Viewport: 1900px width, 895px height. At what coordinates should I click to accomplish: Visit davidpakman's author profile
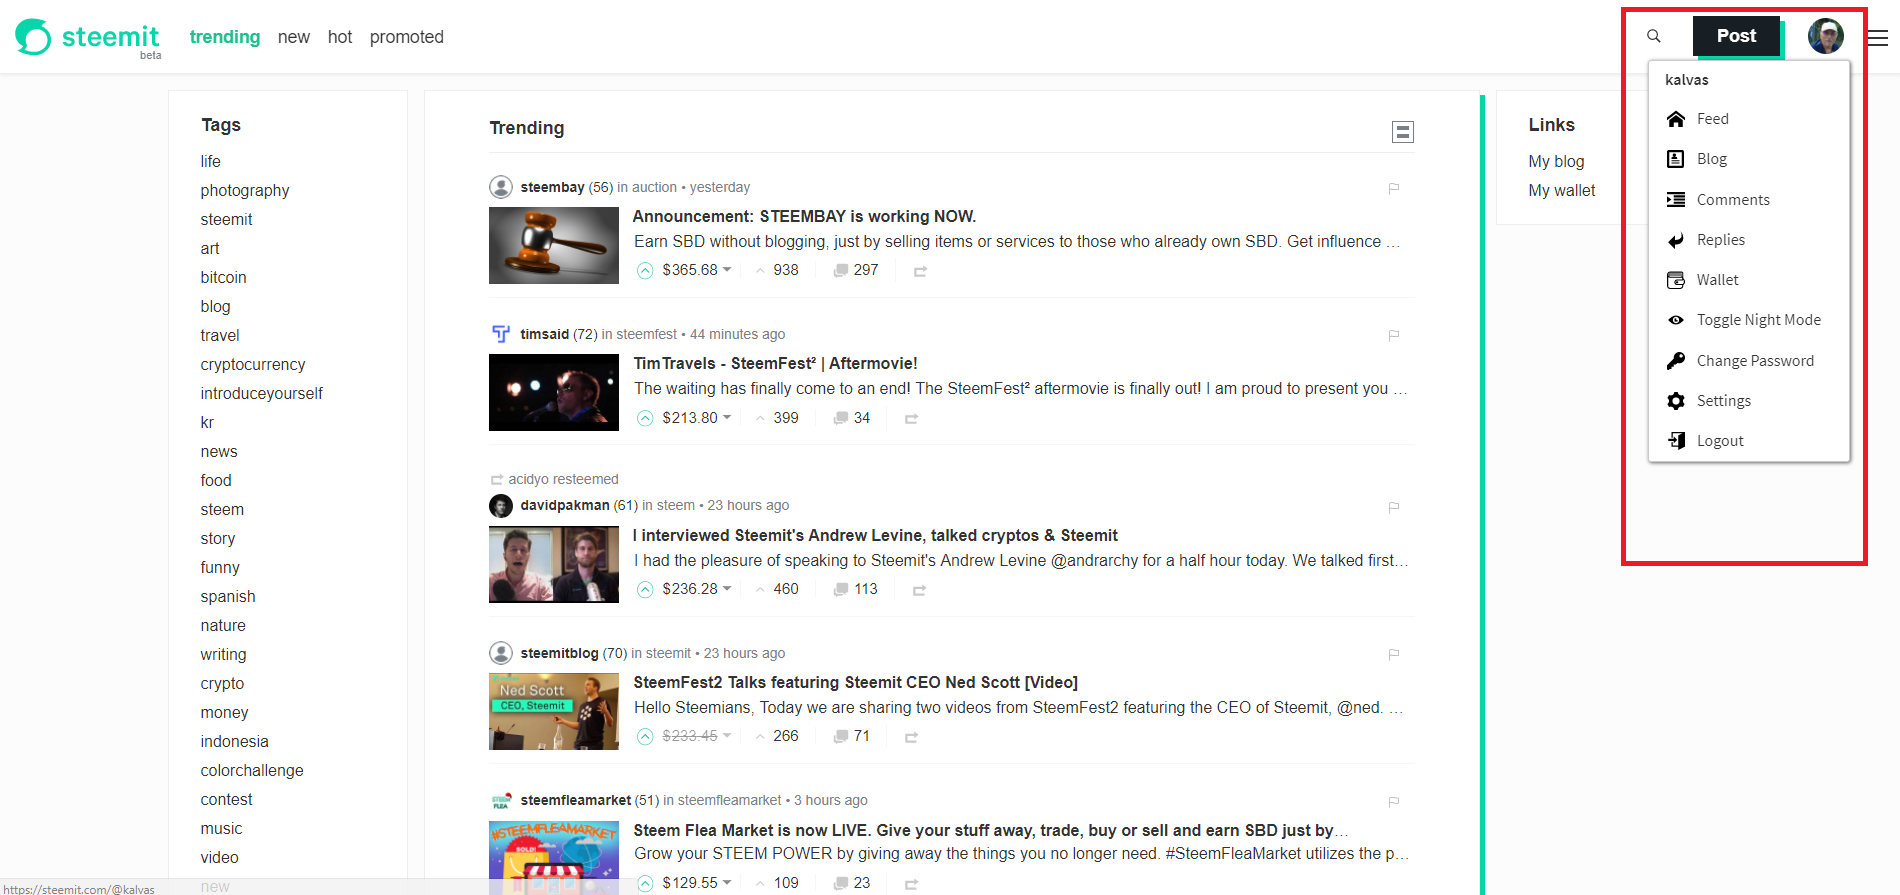pyautogui.click(x=565, y=505)
